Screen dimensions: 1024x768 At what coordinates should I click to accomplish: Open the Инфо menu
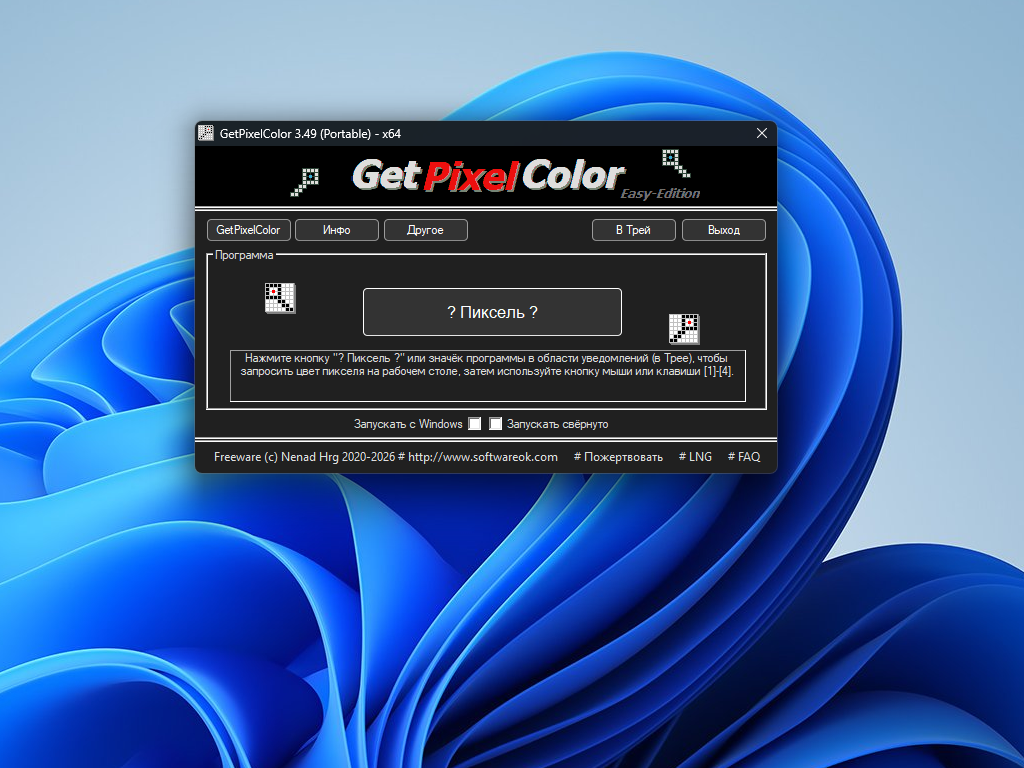[x=336, y=230]
